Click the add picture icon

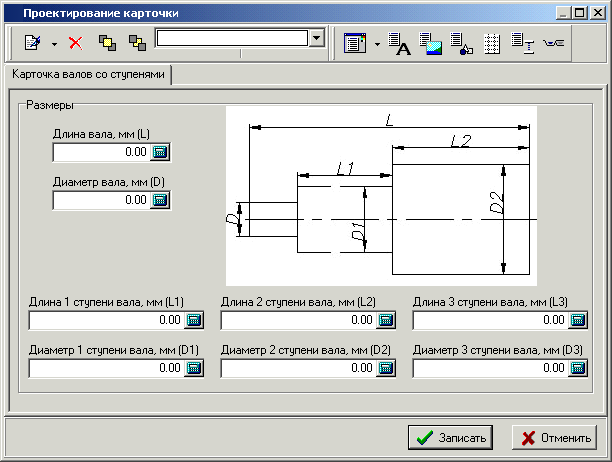(431, 43)
